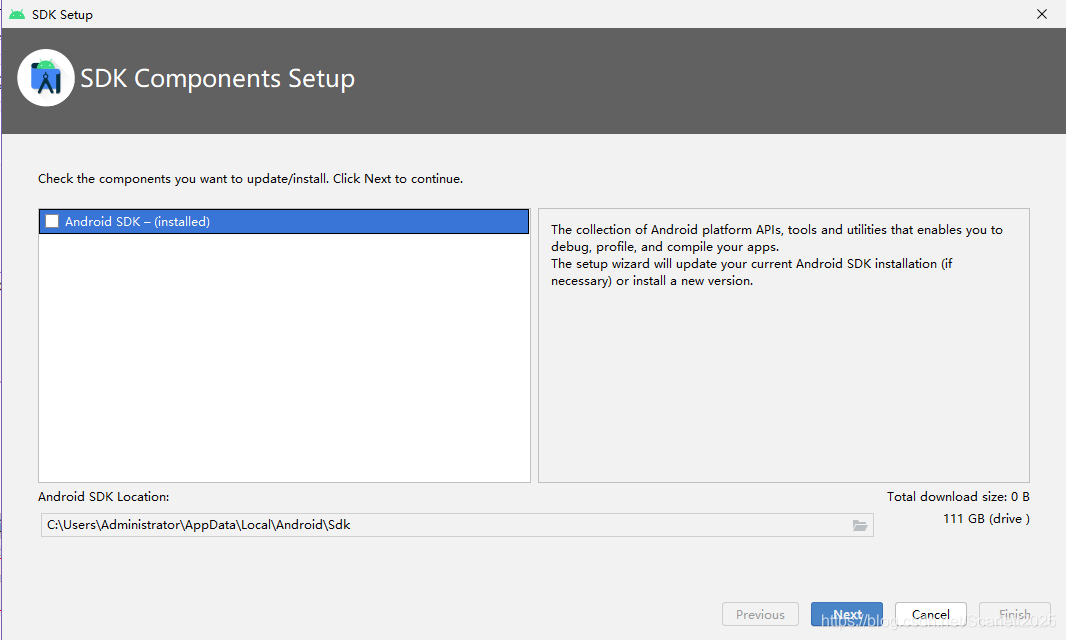Click the Next button
The image size is (1066, 640).
point(846,614)
